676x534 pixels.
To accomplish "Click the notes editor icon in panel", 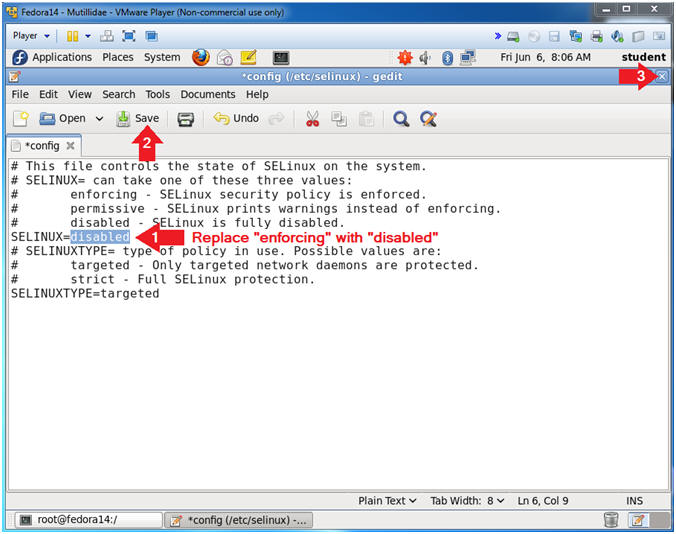I will click(249, 57).
